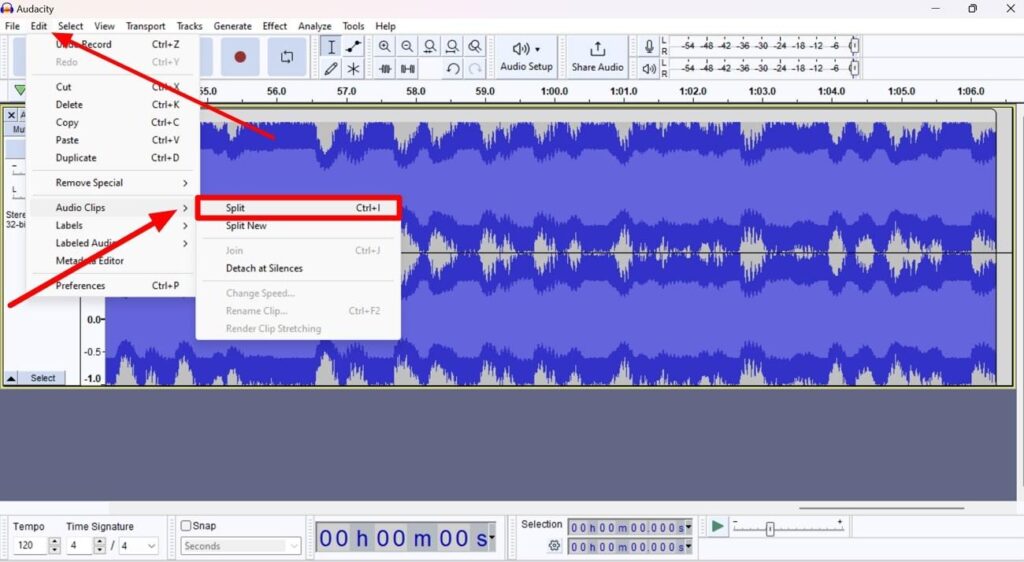
Task: Click Trim audio outside selection icon
Action: 385,69
